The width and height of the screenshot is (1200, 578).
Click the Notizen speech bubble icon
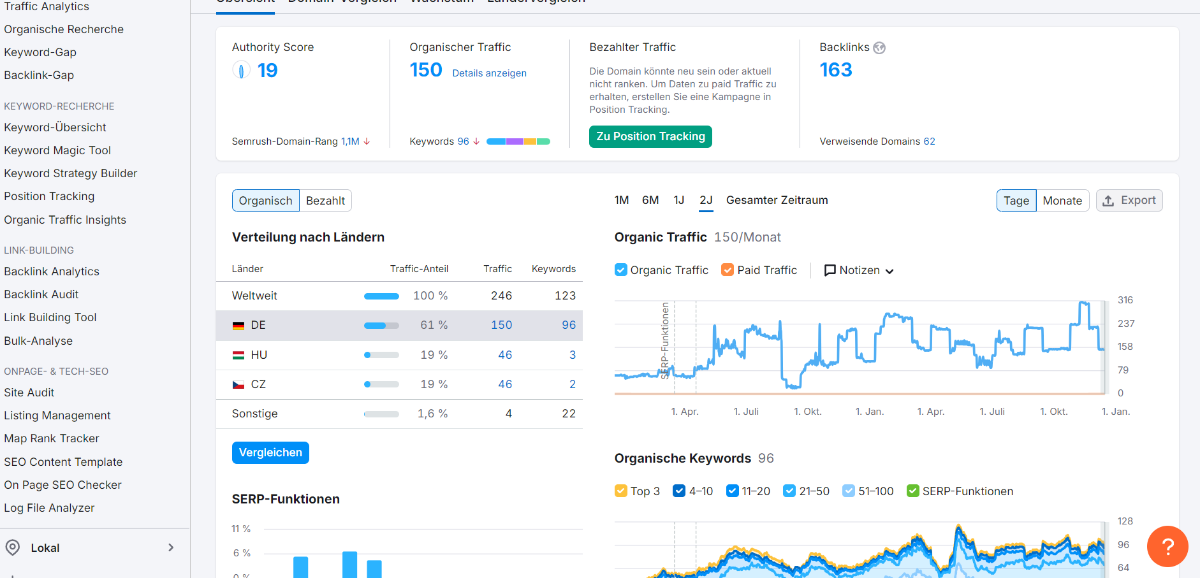[x=830, y=270]
